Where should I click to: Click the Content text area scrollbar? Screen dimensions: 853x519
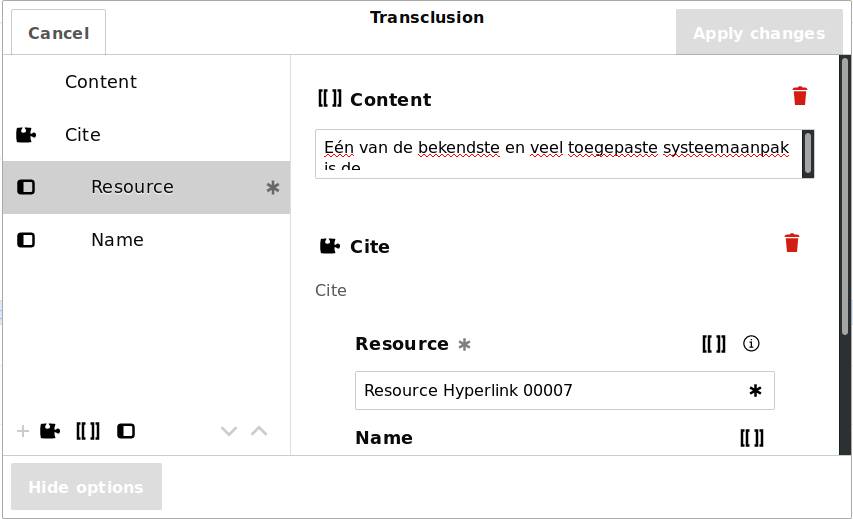pos(808,154)
